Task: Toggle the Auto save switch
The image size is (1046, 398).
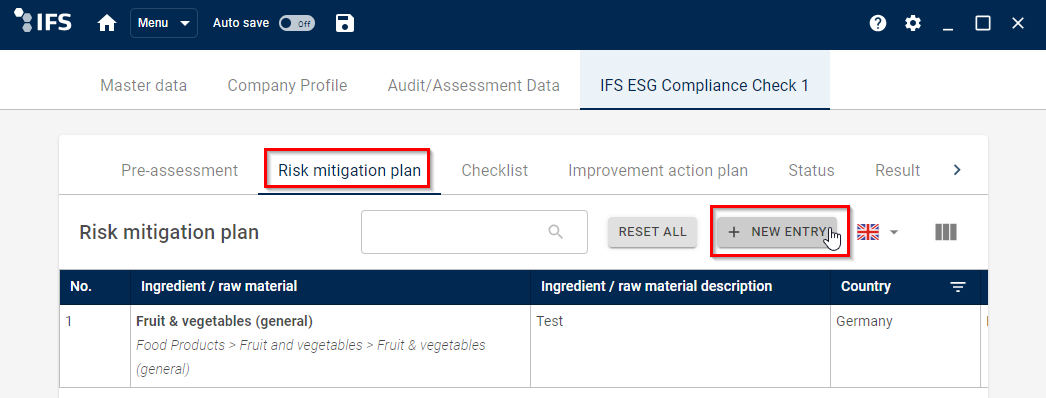Action: (297, 23)
